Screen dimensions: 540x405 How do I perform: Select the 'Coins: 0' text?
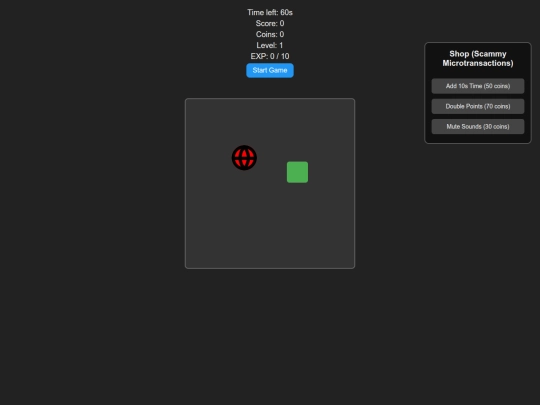[270, 34]
